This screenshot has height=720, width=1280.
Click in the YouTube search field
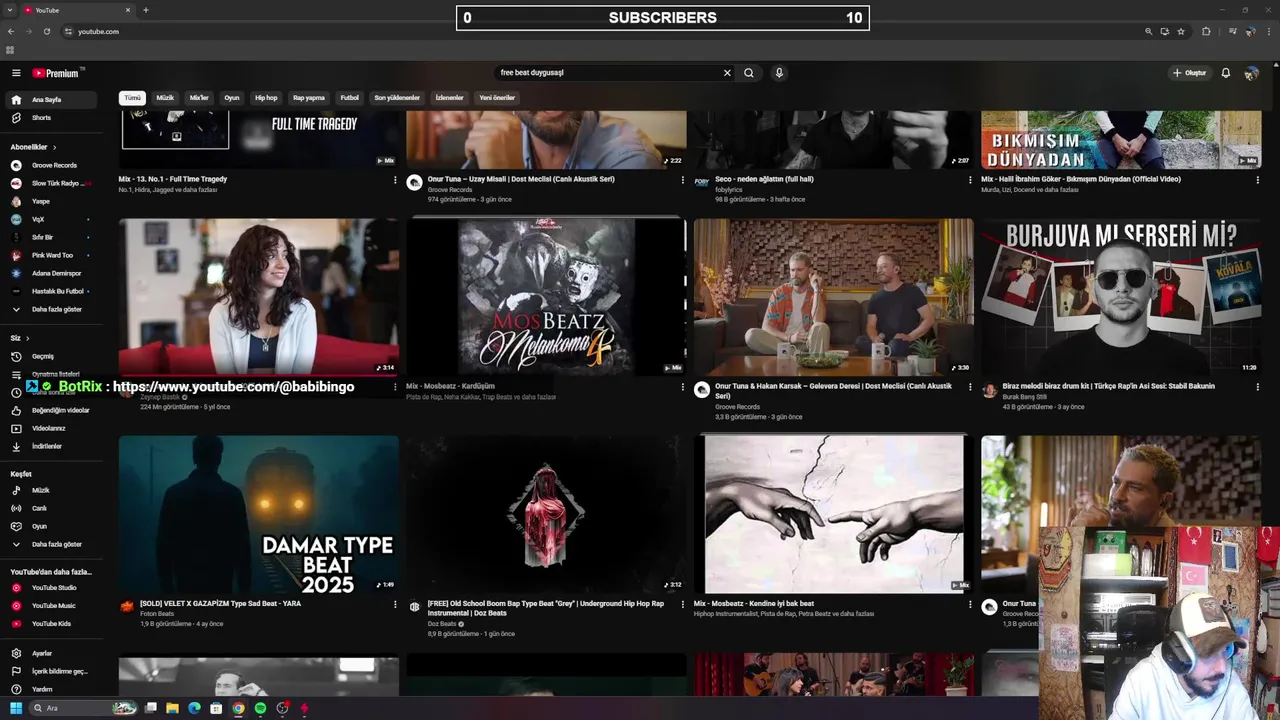click(x=610, y=73)
